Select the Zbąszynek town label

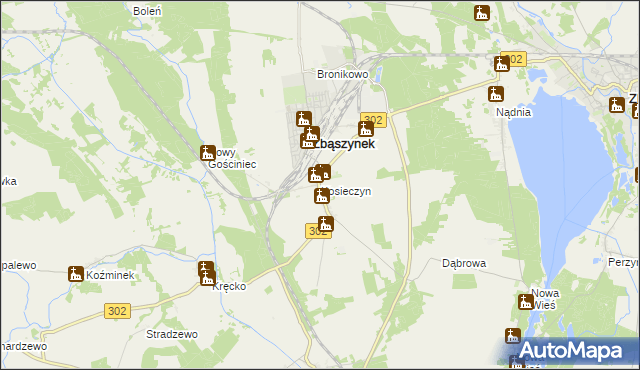point(345,144)
